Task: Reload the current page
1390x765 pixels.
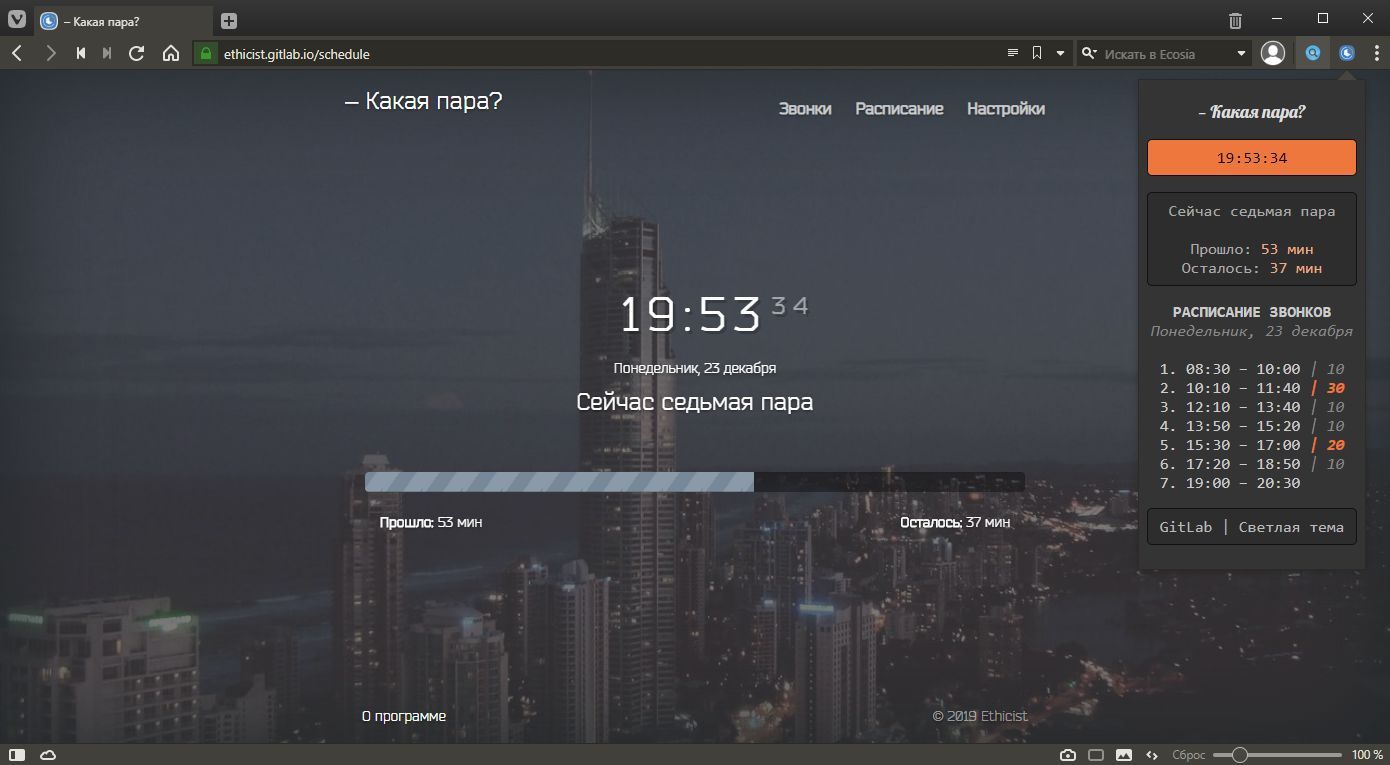Action: click(x=137, y=54)
